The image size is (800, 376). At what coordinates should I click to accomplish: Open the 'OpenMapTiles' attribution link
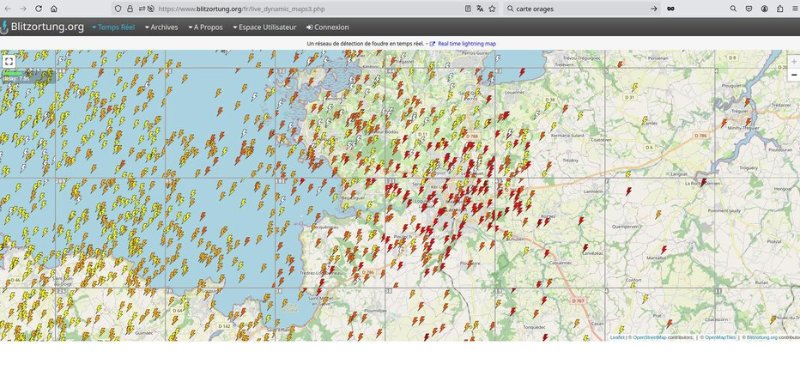click(720, 337)
